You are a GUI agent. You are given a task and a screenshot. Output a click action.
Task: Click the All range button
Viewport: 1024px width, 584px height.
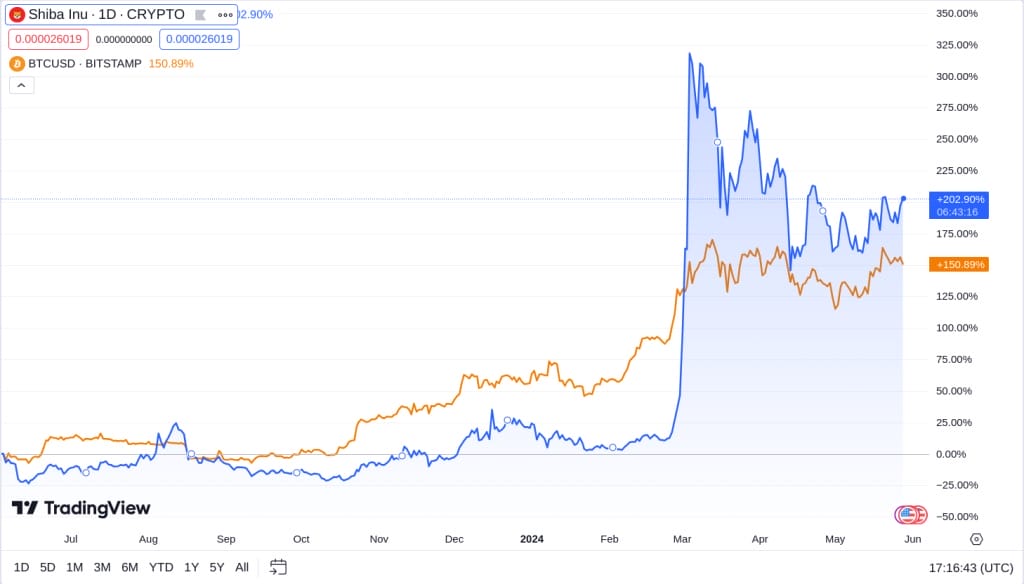(241, 566)
